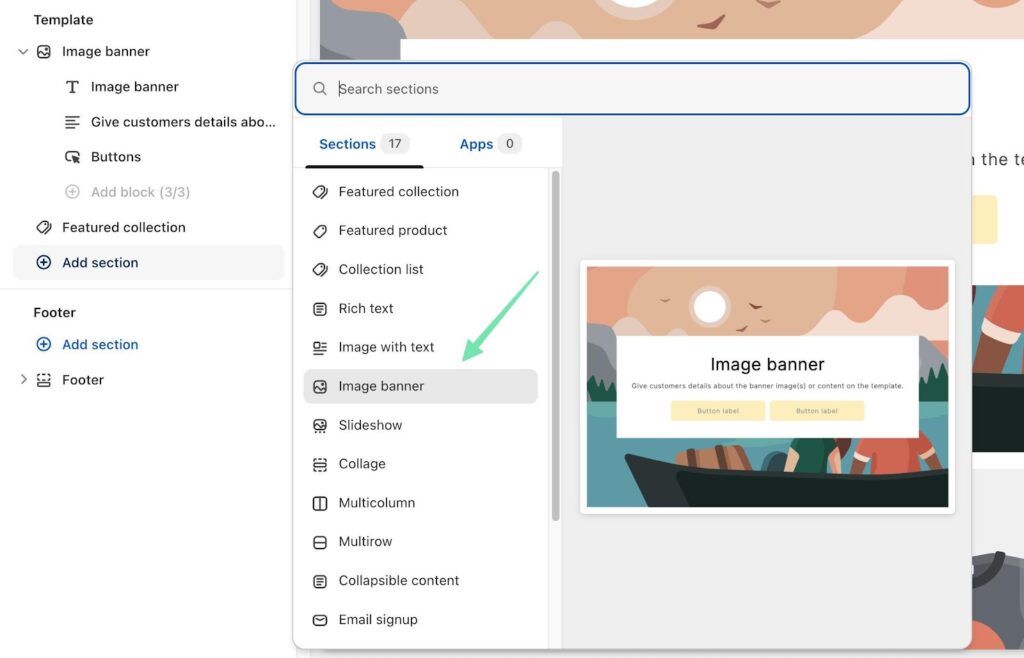Select the Sections tab

click(x=362, y=144)
